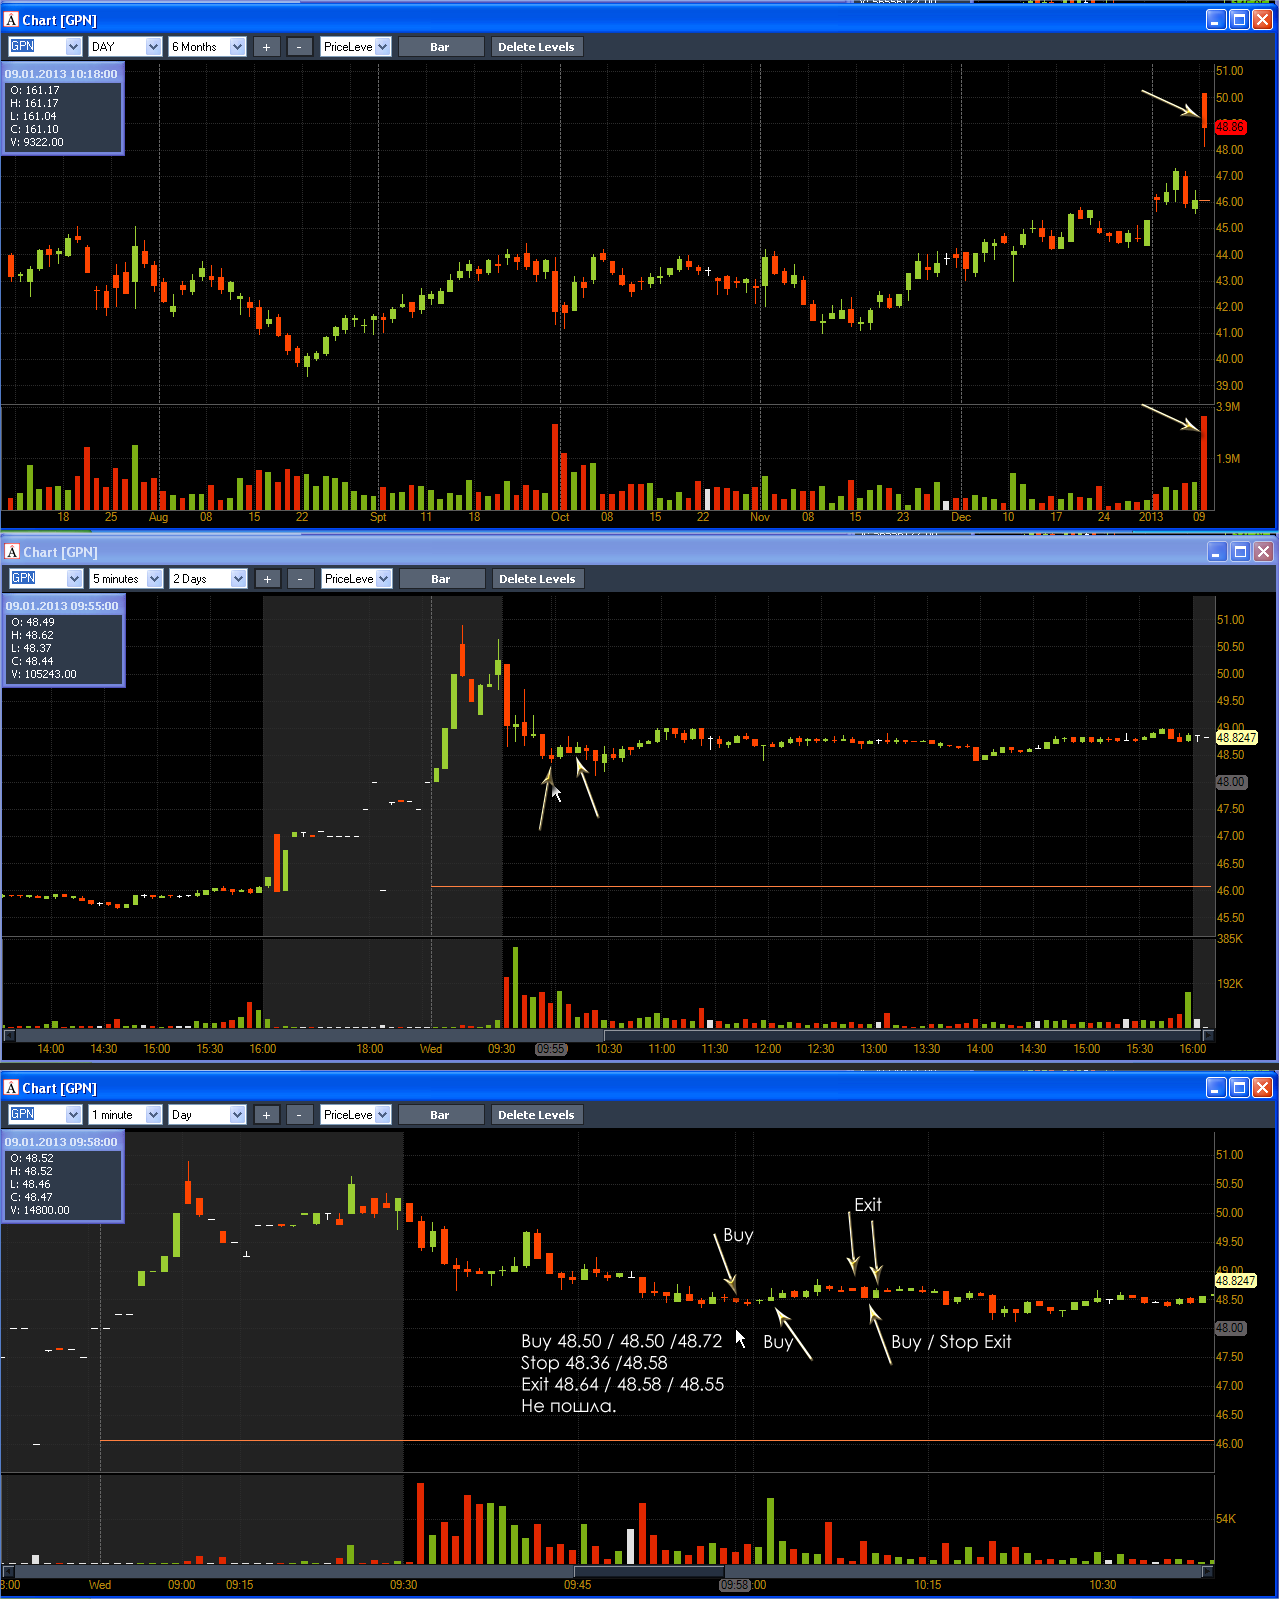The width and height of the screenshot is (1279, 1599).
Task: Open the 2 Days range dropdown
Action: point(208,579)
